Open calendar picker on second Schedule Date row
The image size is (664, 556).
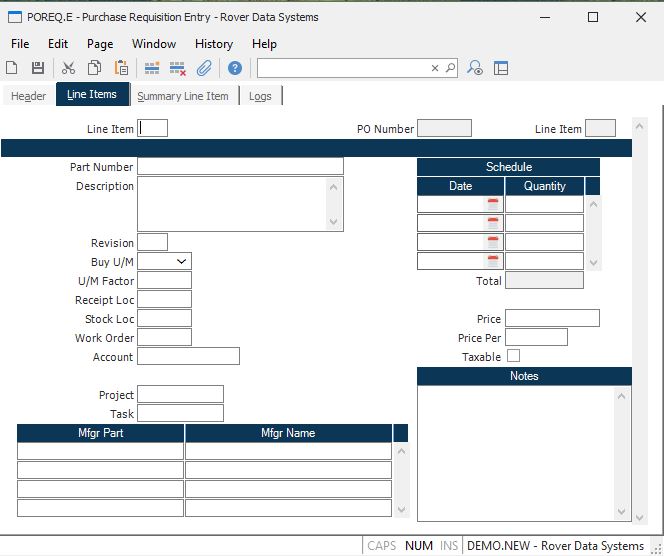[492, 223]
